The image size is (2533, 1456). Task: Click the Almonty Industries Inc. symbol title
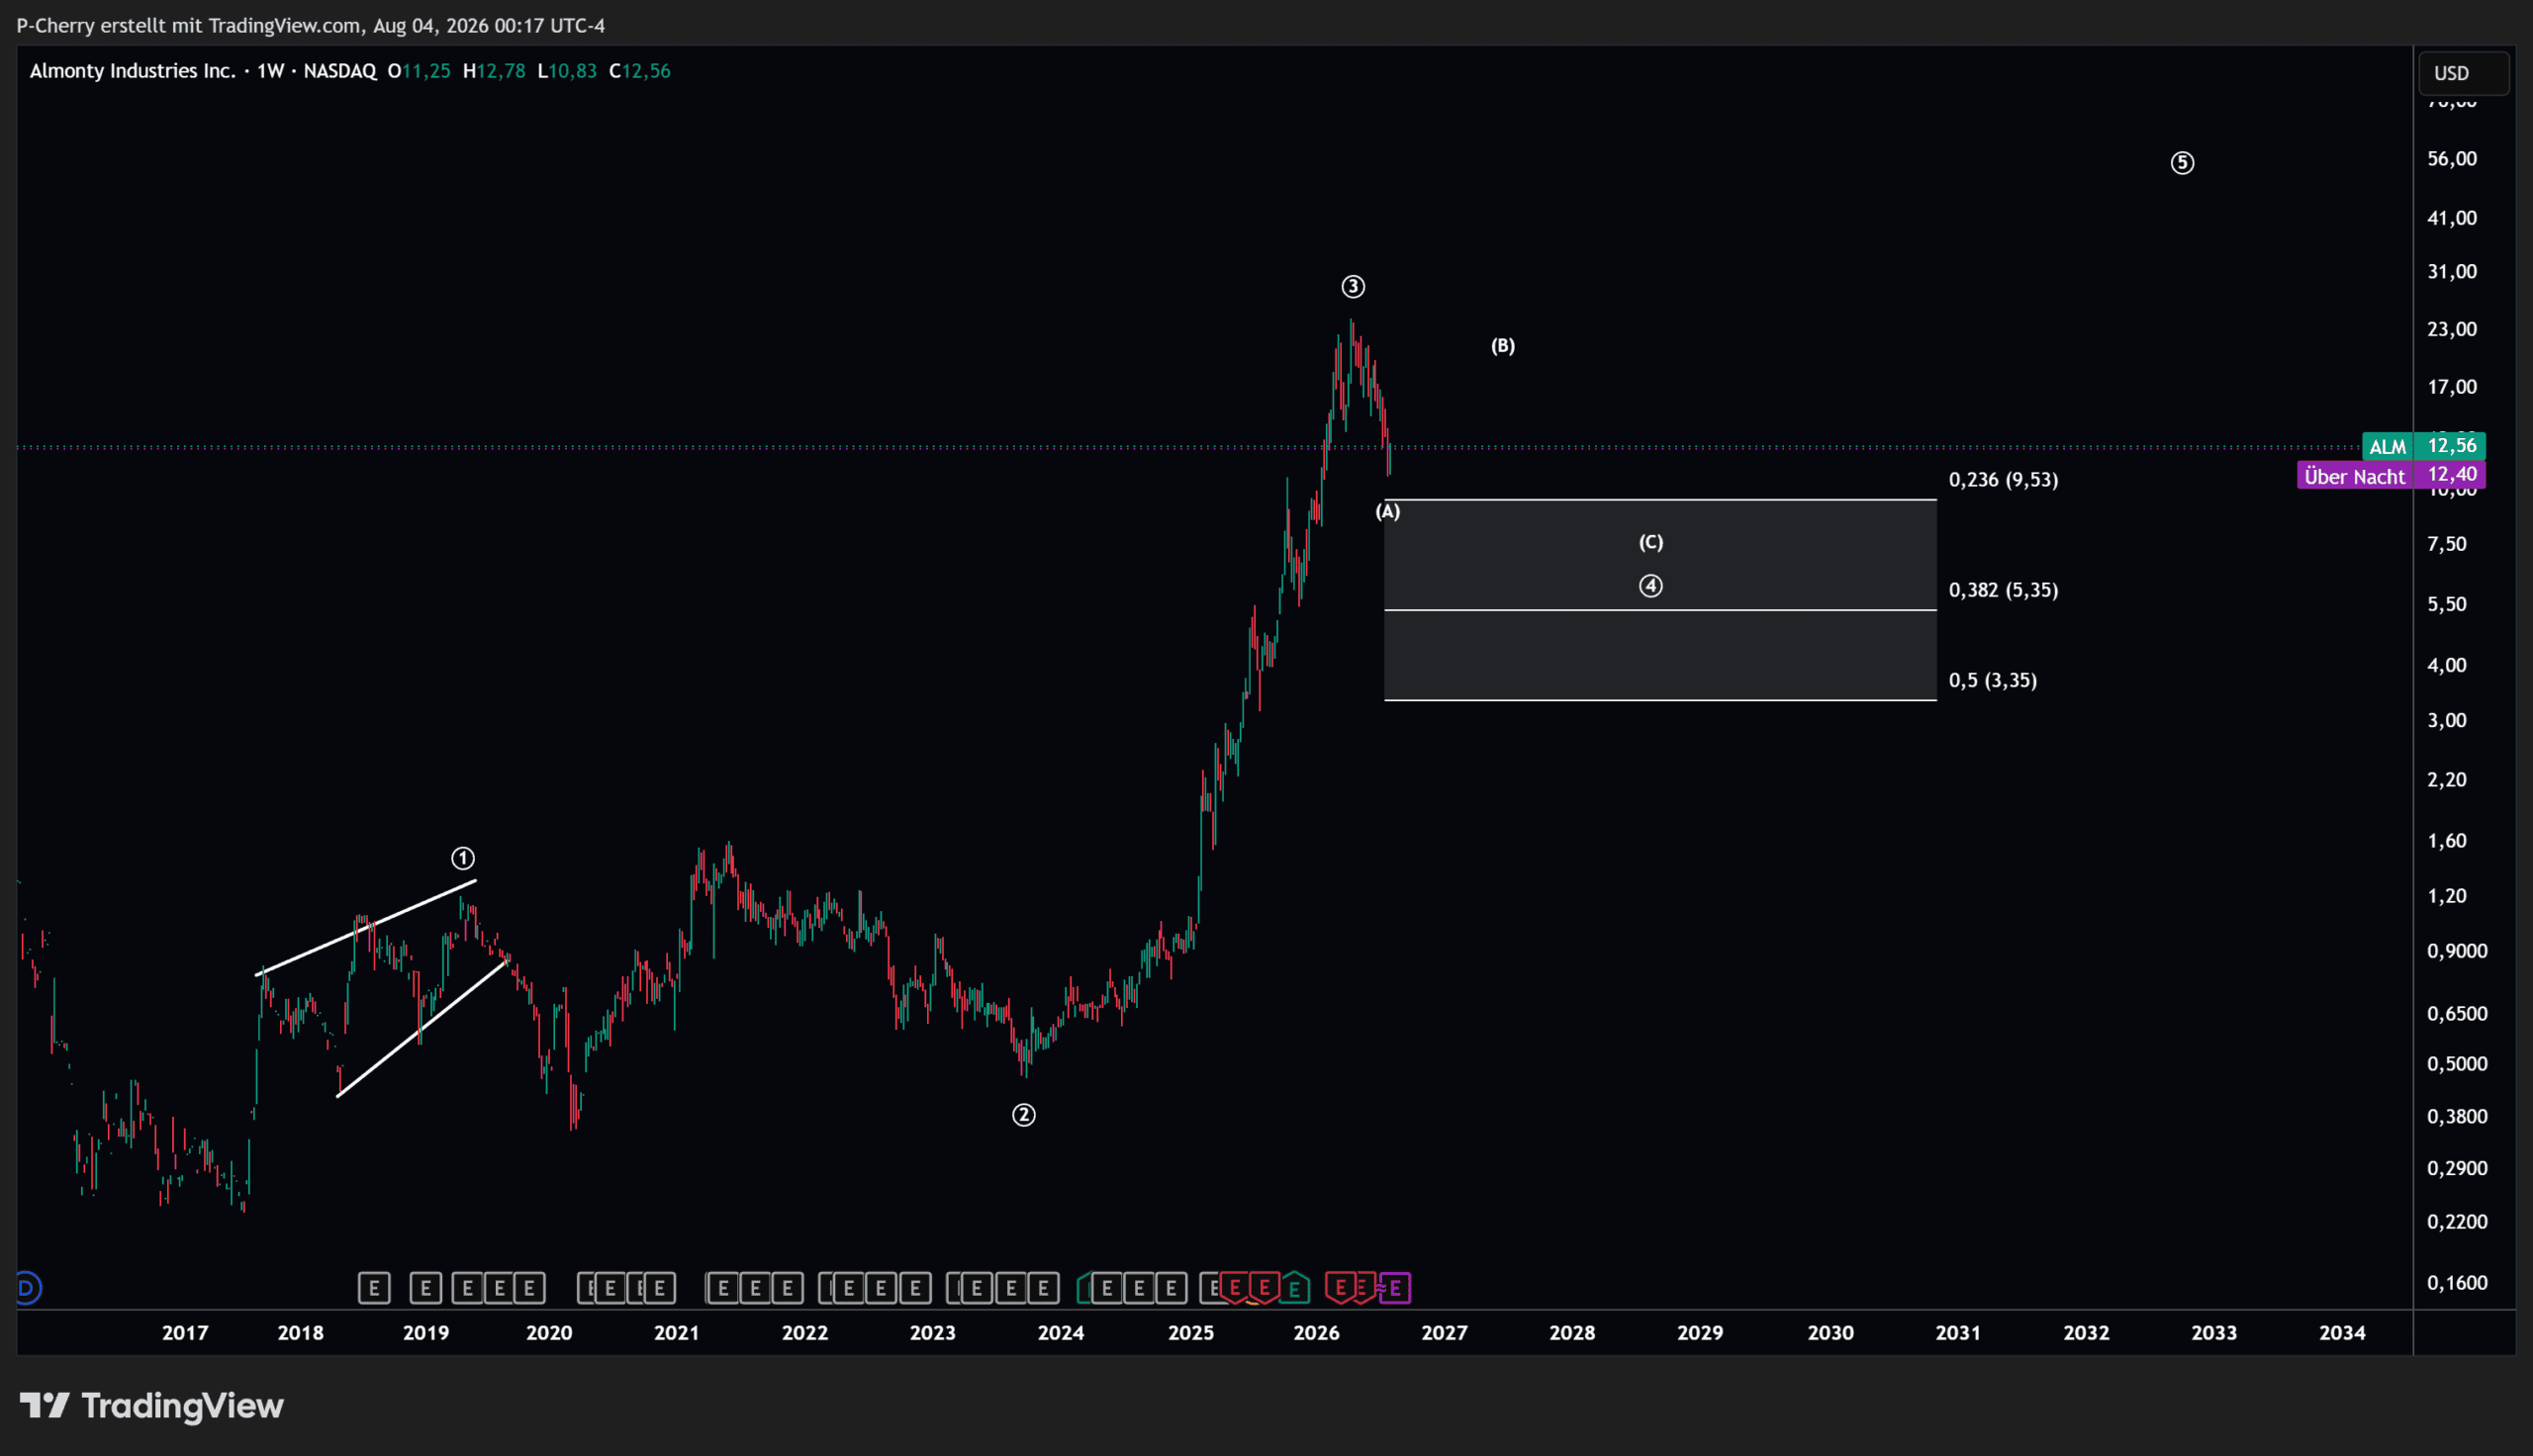pos(133,71)
